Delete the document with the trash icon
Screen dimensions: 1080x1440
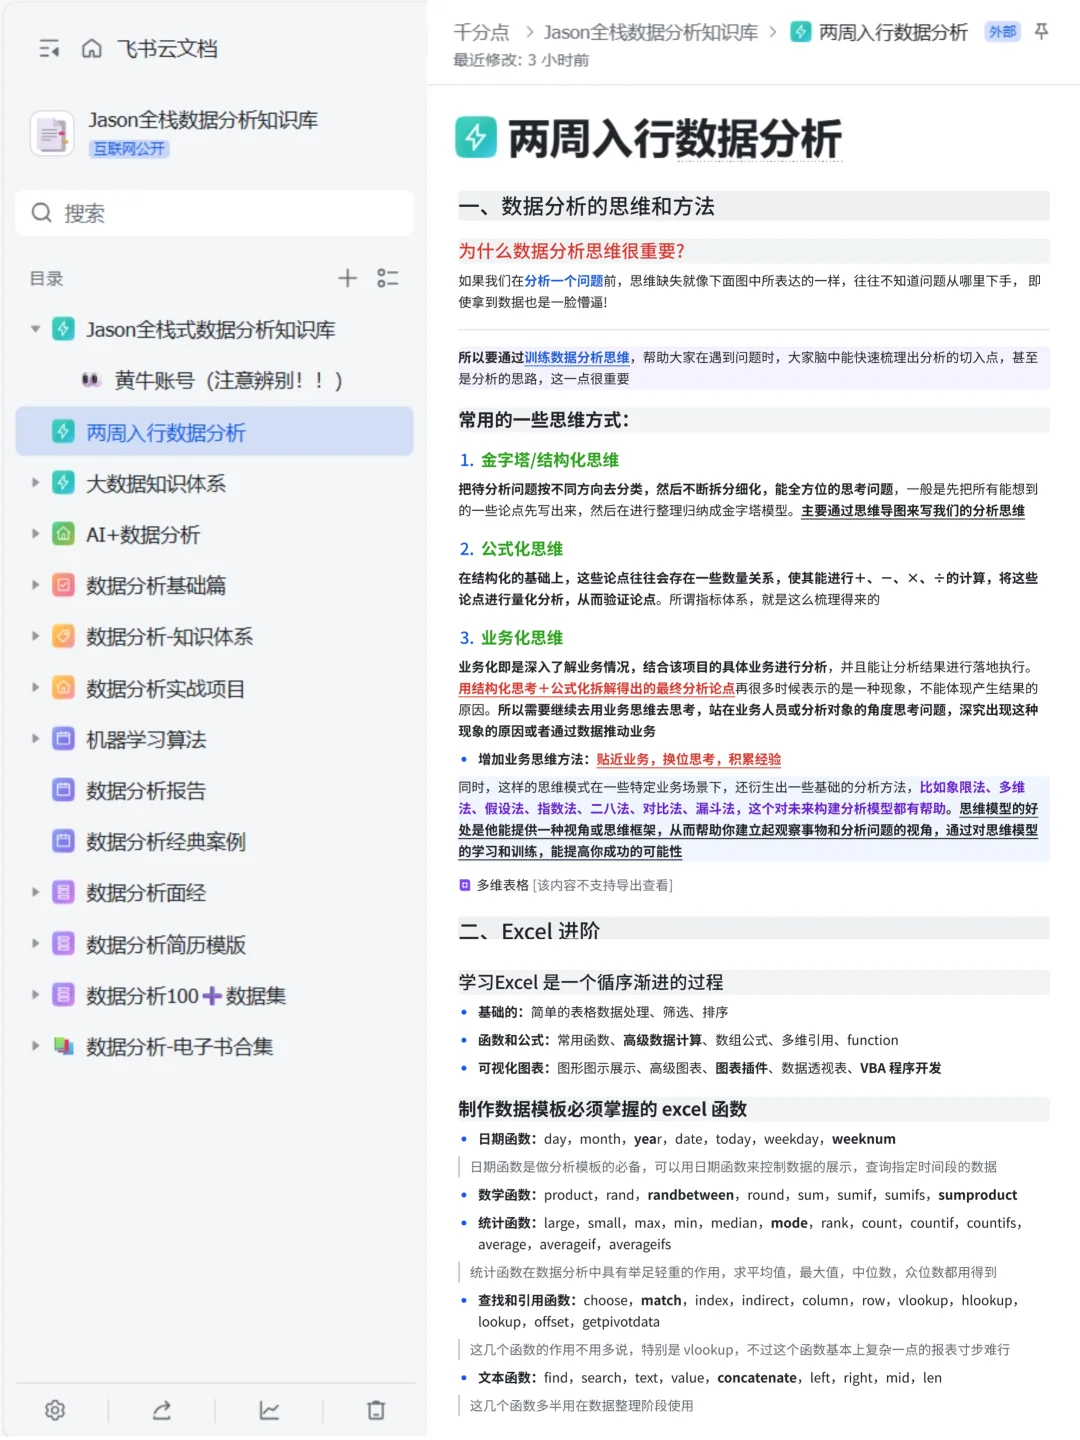click(376, 1411)
